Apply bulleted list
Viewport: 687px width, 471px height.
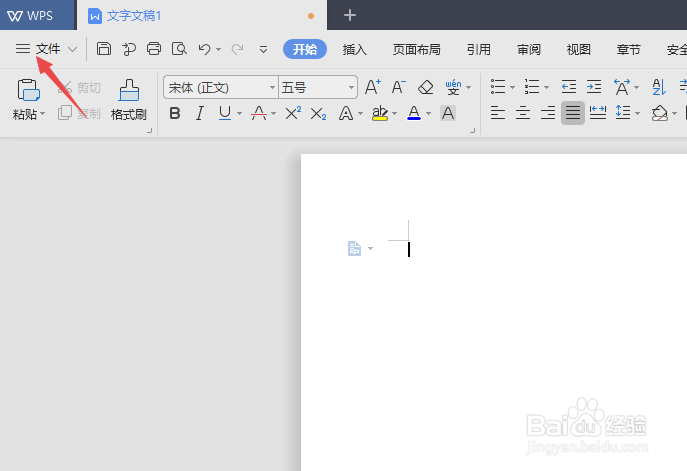(498, 87)
